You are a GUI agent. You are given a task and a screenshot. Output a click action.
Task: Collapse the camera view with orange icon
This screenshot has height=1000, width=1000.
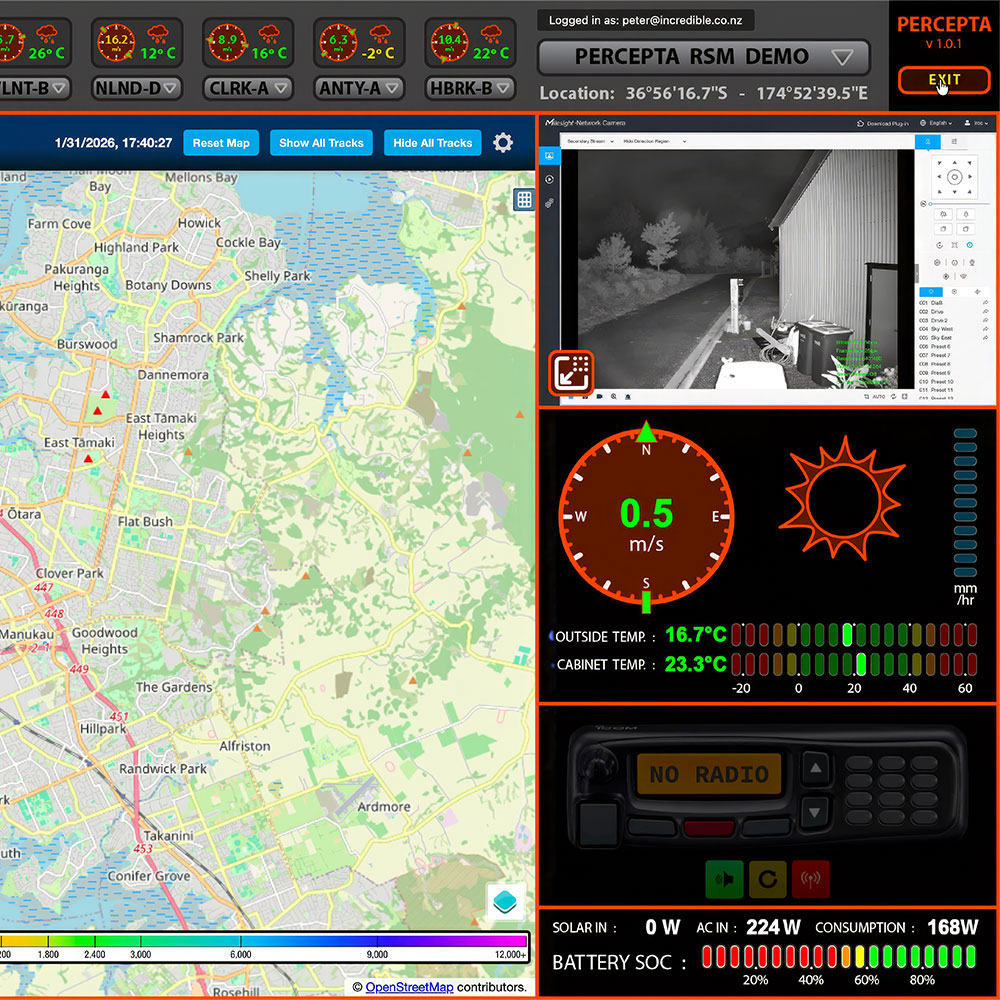[x=571, y=373]
